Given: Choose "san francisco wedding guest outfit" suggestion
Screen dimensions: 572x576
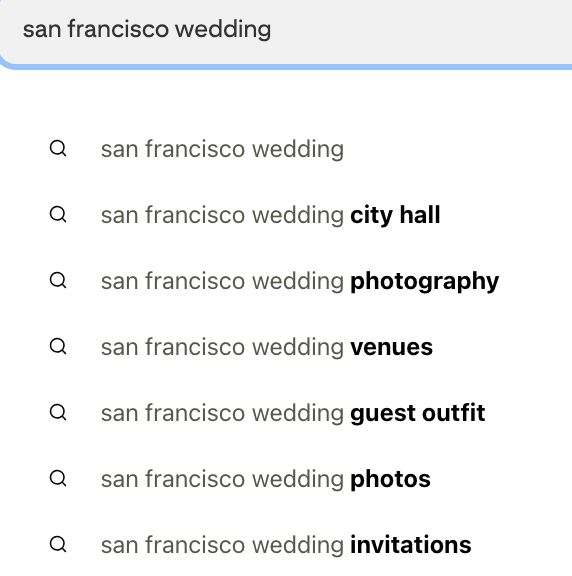Looking at the screenshot, I should tap(286, 413).
